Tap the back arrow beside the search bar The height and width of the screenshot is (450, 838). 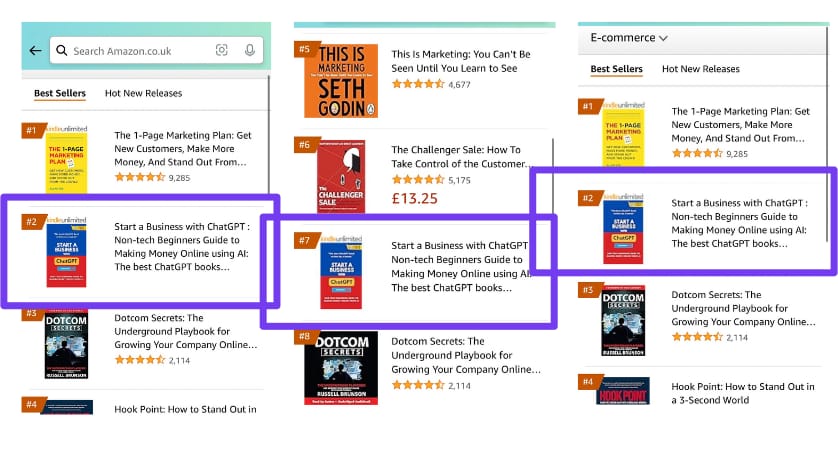point(36,51)
